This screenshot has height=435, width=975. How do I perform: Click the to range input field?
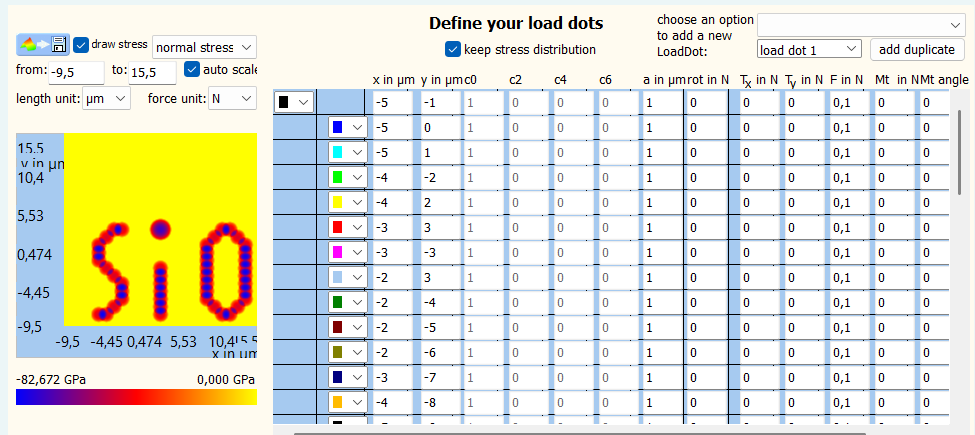[152, 72]
